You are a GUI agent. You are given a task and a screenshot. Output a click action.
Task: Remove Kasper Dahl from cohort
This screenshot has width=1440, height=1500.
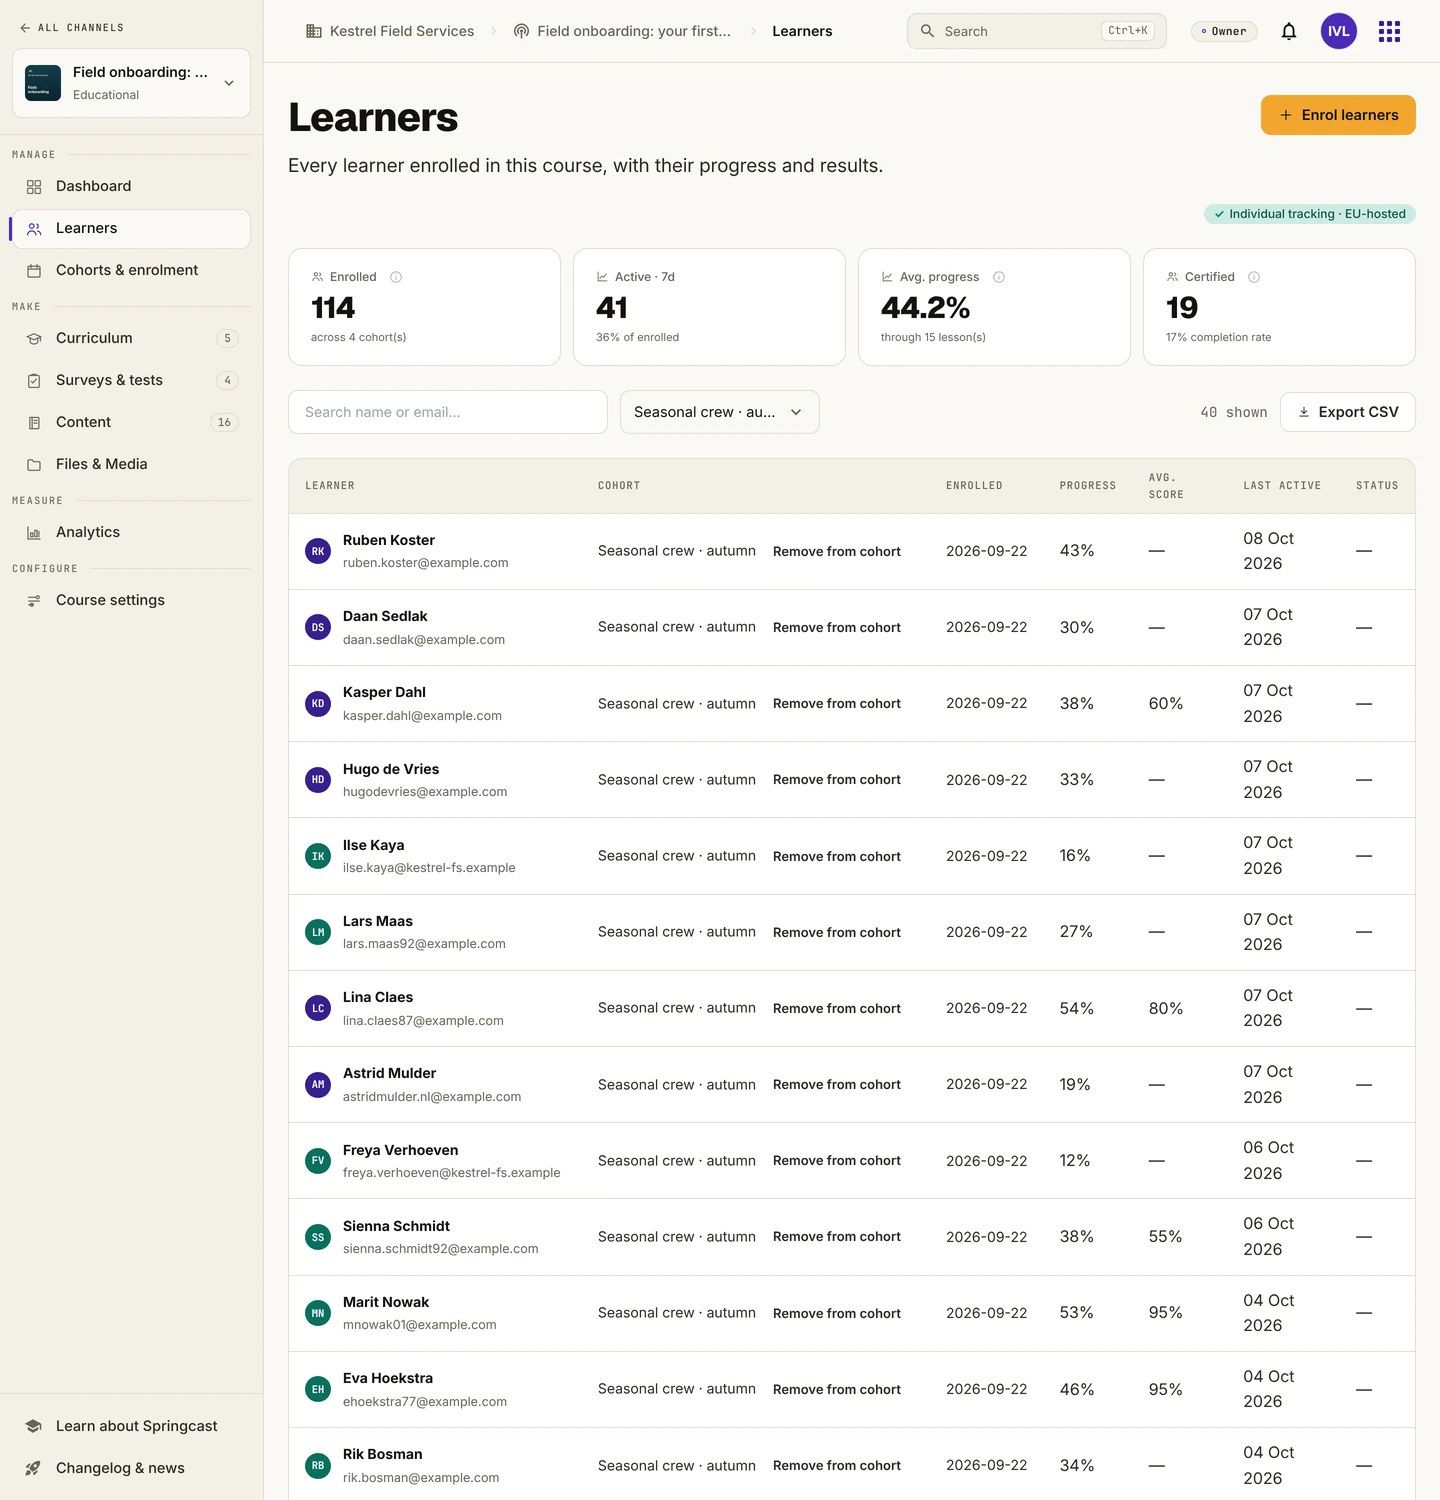(837, 704)
